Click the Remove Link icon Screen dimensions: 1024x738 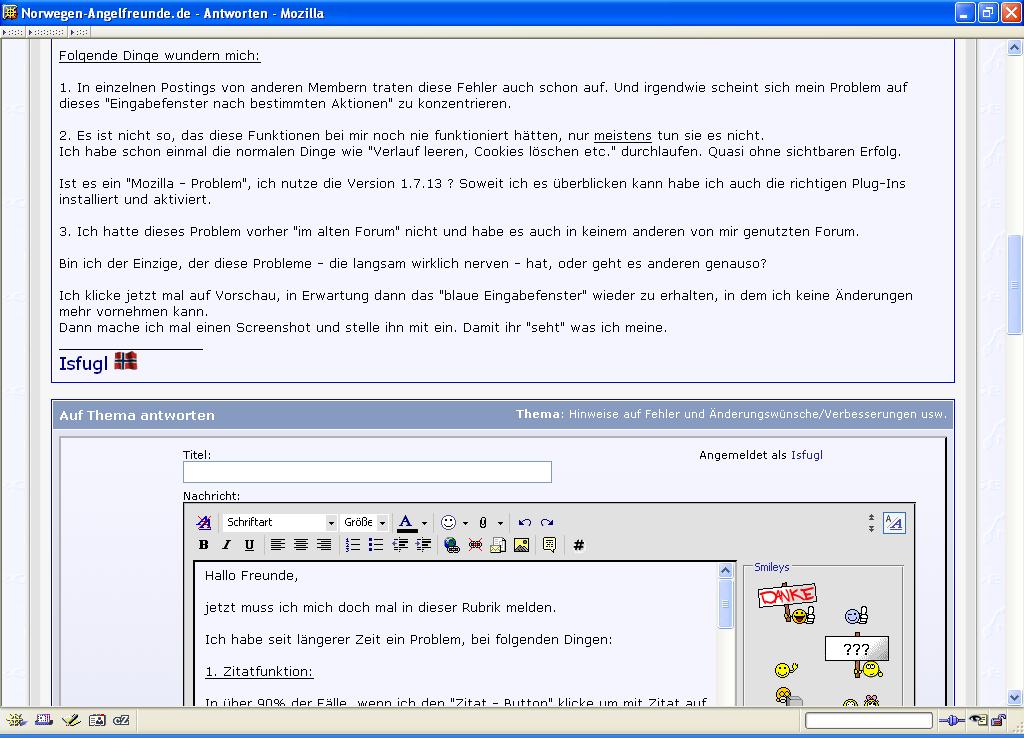475,545
